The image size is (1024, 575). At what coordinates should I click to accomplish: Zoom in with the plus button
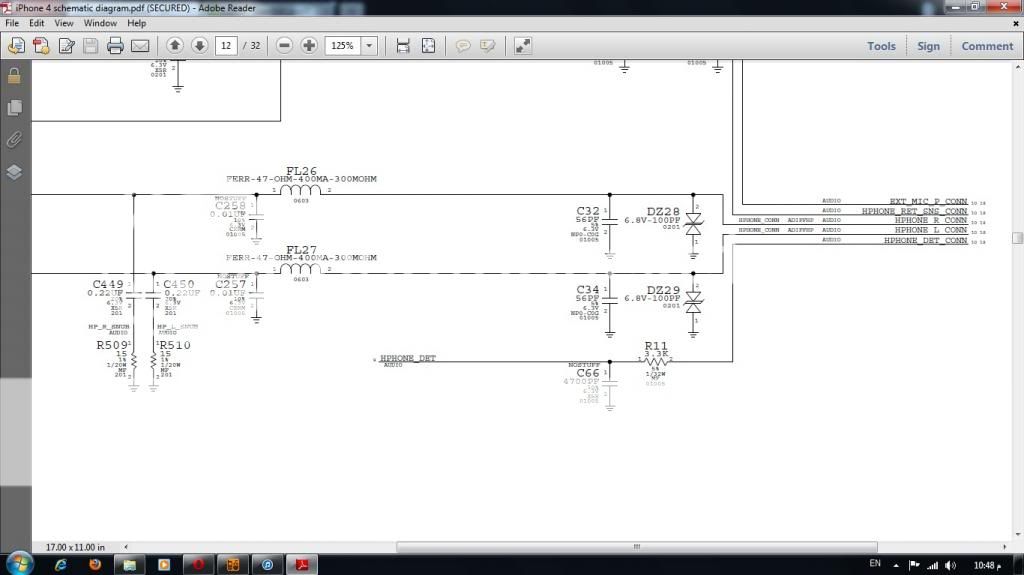pos(309,46)
